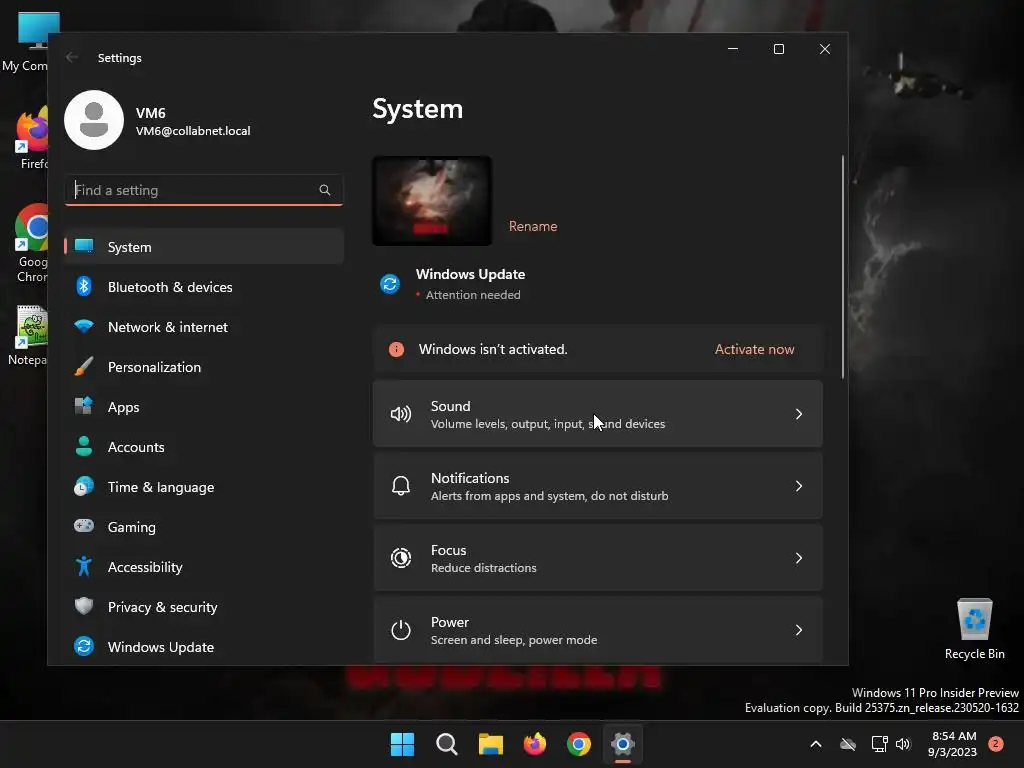1024x768 pixels.
Task: Click the VM6 user avatar picture
Action: (94, 120)
